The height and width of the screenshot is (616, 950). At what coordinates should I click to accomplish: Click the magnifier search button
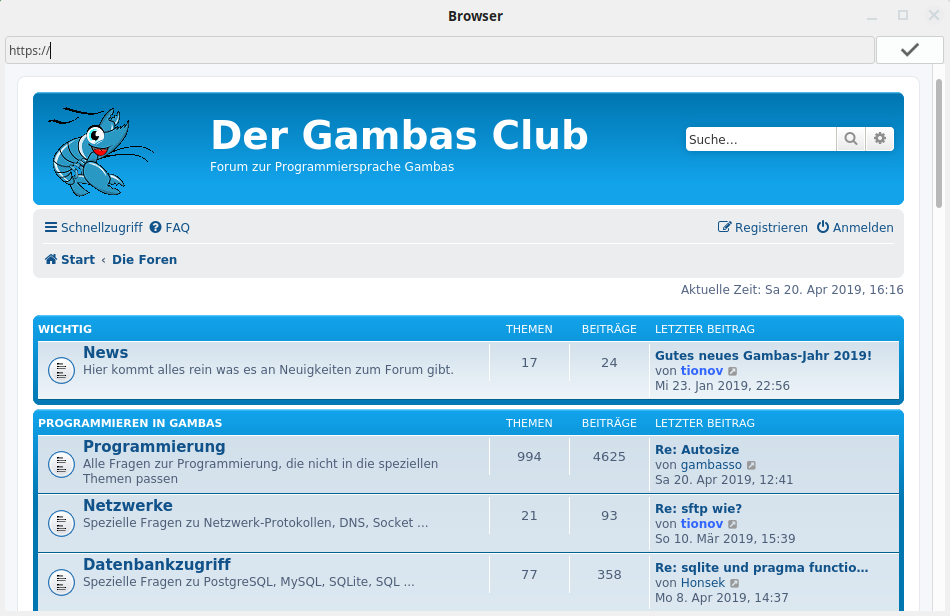[x=851, y=139]
